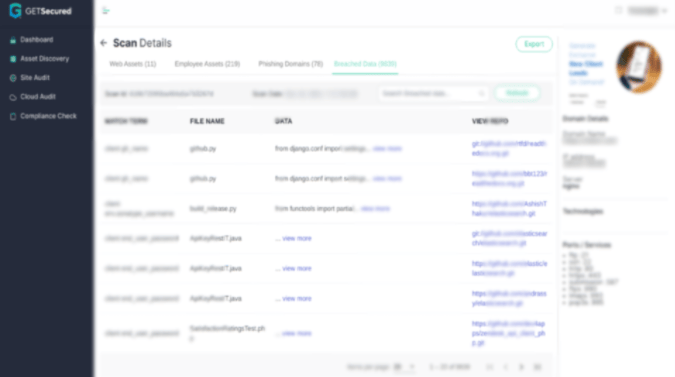675x377 pixels.
Task: Open the user account dropdown at top right
Action: point(647,10)
